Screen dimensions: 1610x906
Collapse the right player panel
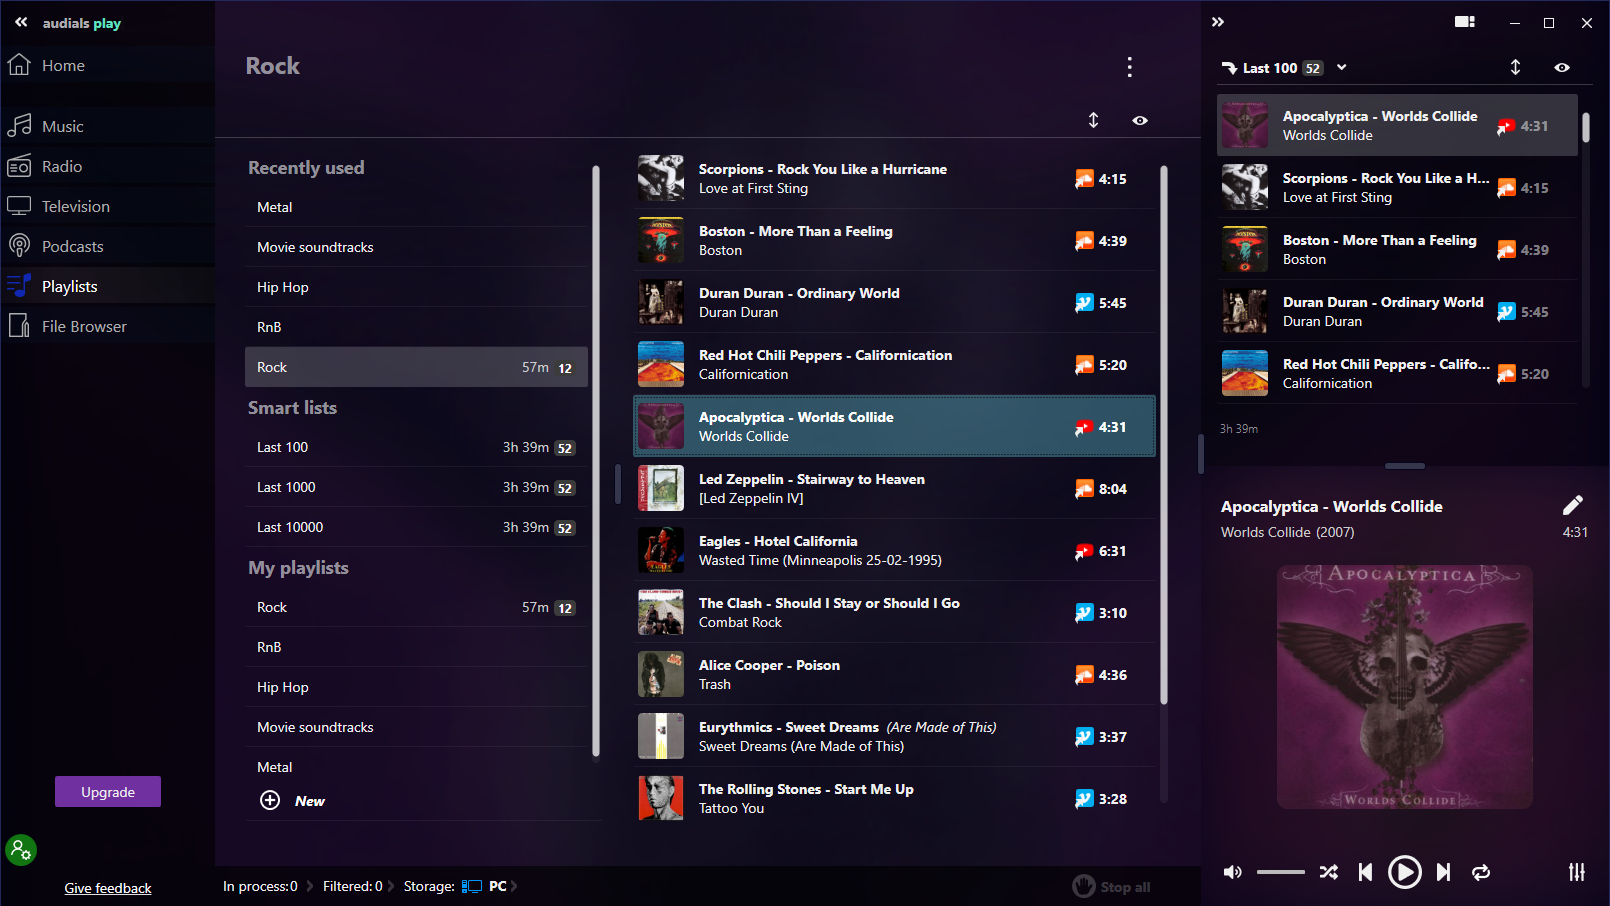[x=1218, y=22]
